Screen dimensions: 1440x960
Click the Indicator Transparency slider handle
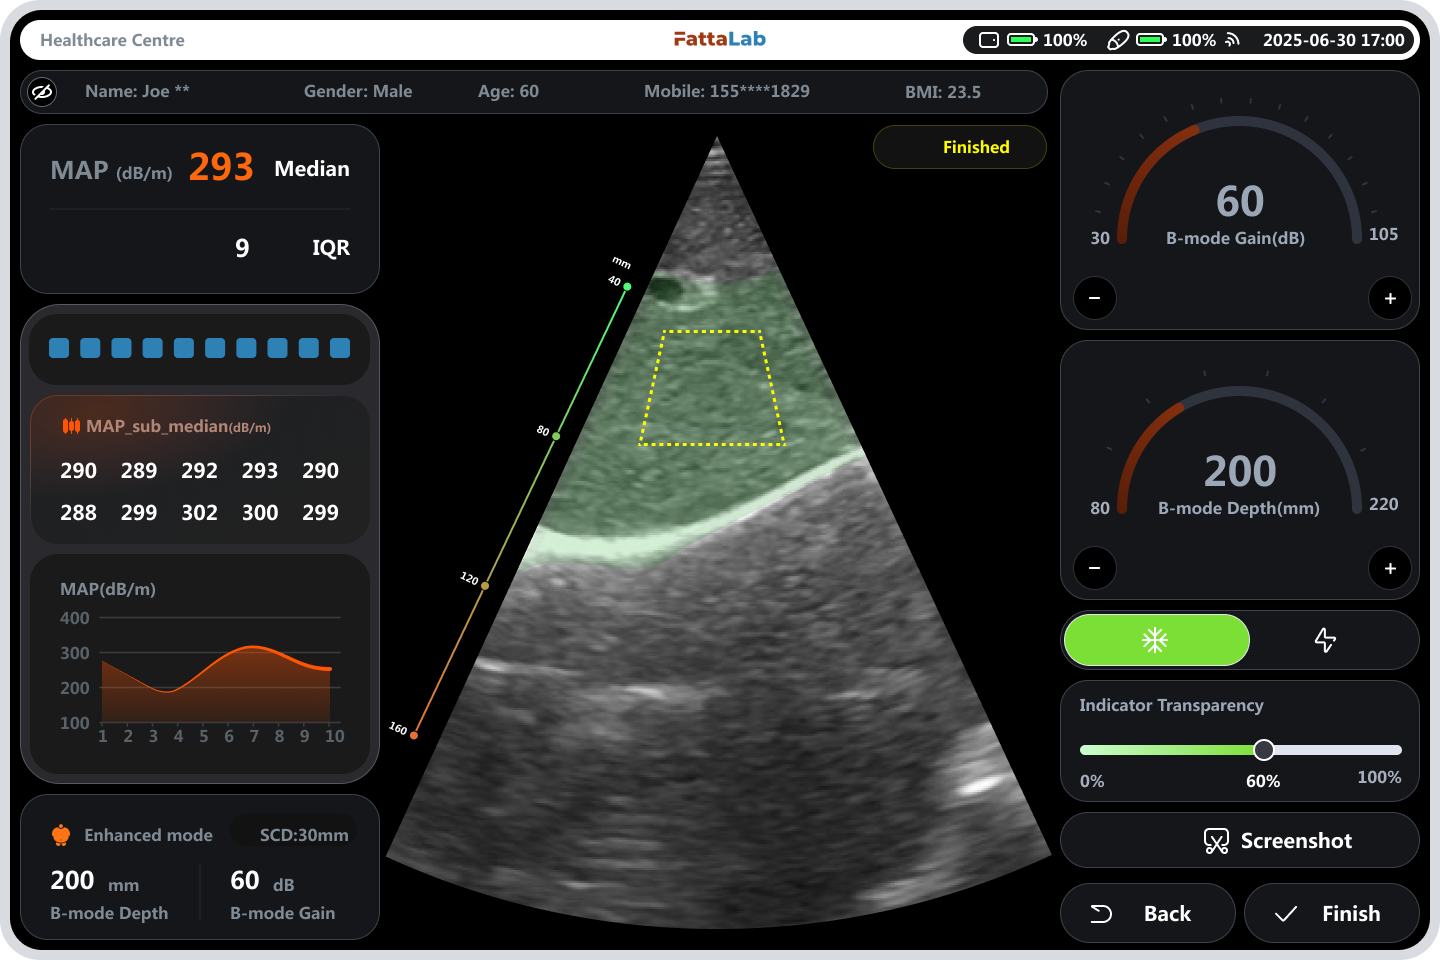coord(1263,750)
